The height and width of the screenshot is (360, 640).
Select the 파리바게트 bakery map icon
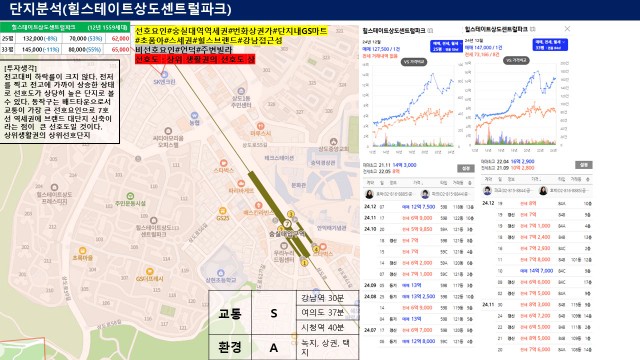241,183
